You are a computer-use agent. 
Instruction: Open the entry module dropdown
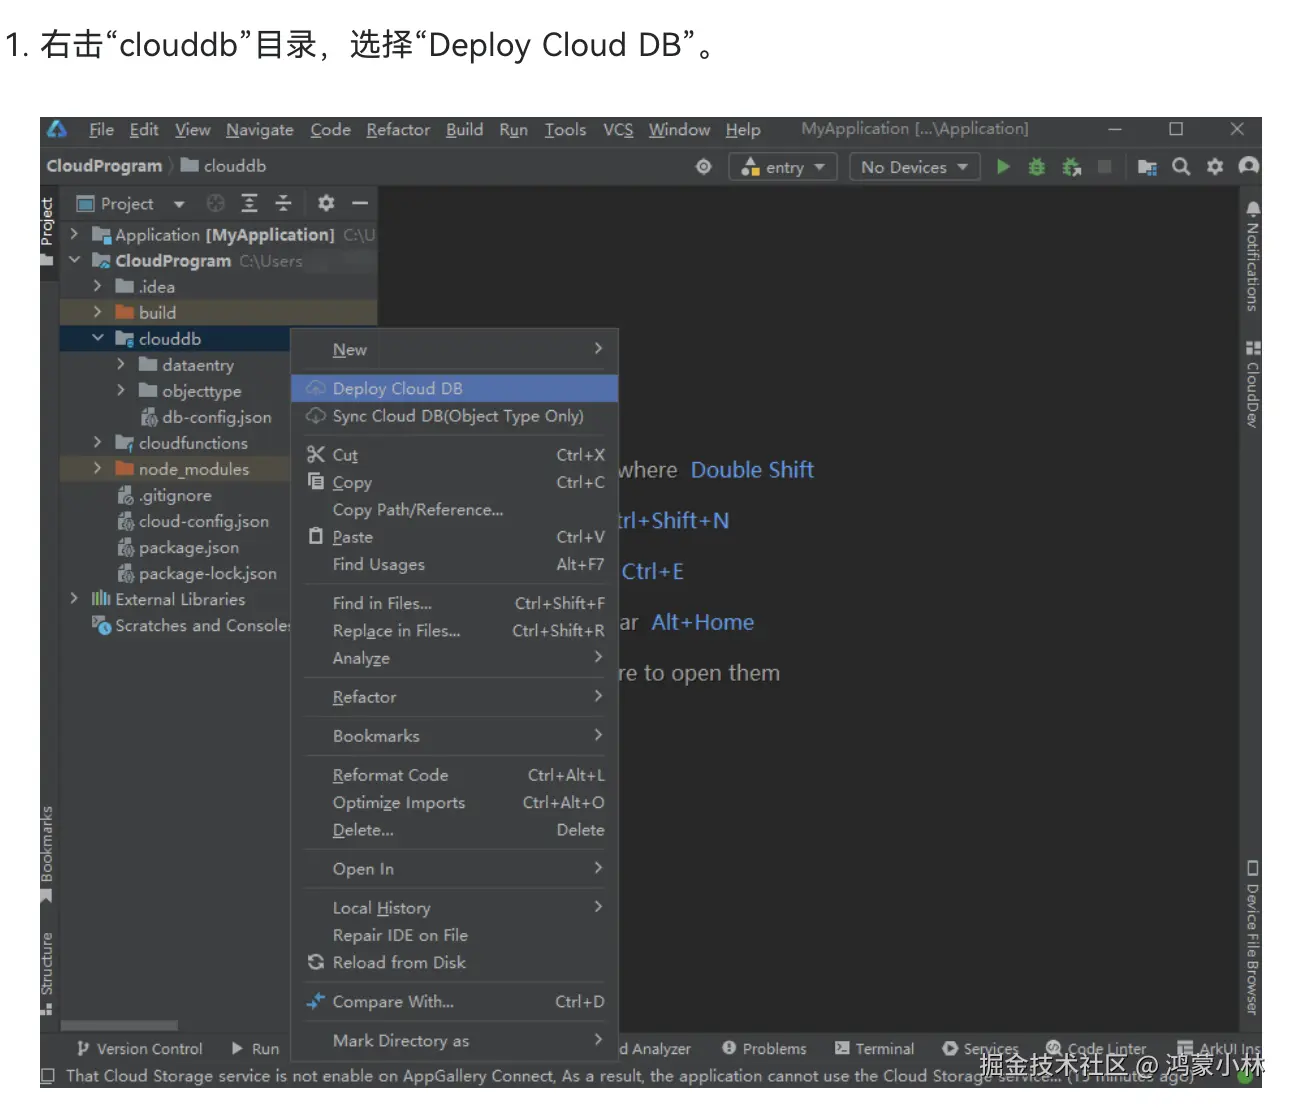(784, 167)
